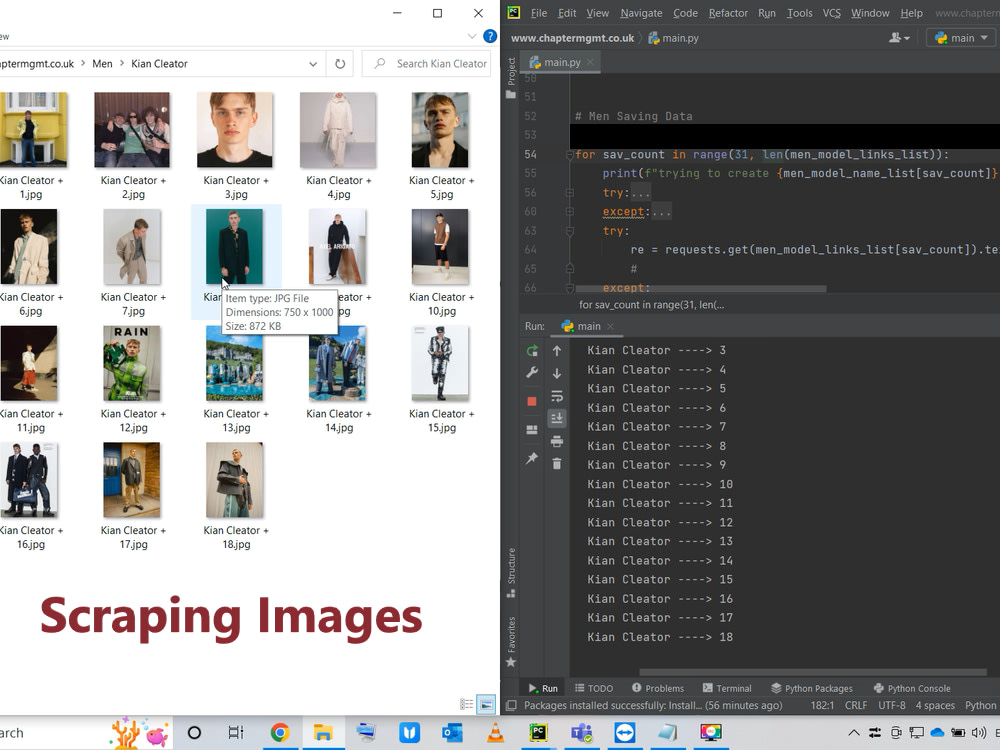
Task: Open the VCS menu
Action: point(832,13)
